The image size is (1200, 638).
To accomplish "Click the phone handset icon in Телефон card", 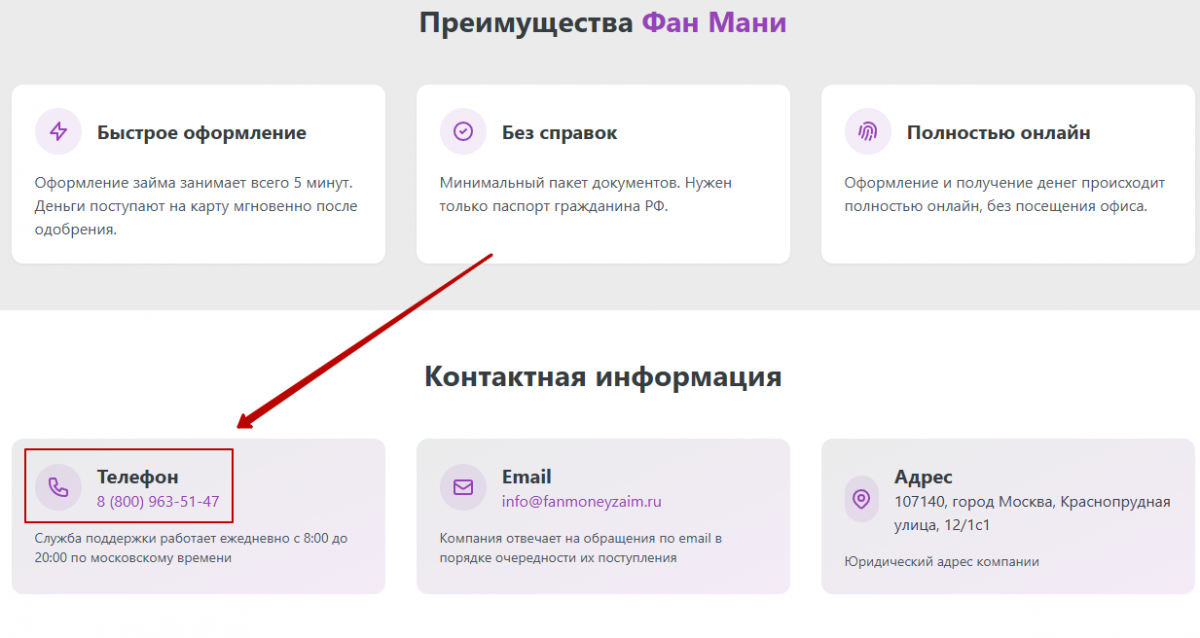I will 58,487.
